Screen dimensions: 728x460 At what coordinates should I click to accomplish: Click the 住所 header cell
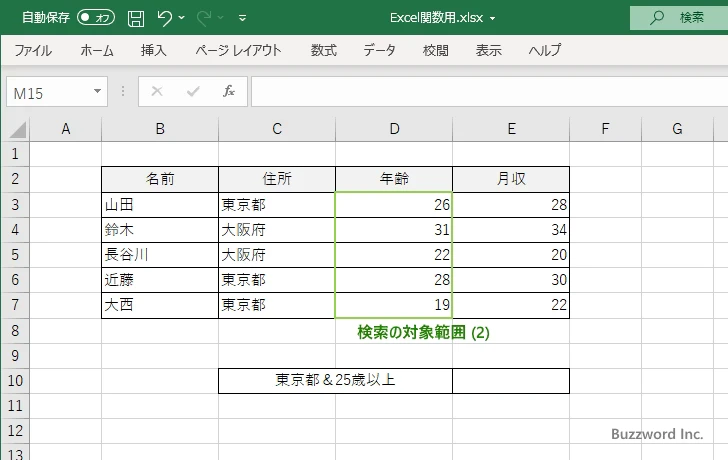coord(277,179)
